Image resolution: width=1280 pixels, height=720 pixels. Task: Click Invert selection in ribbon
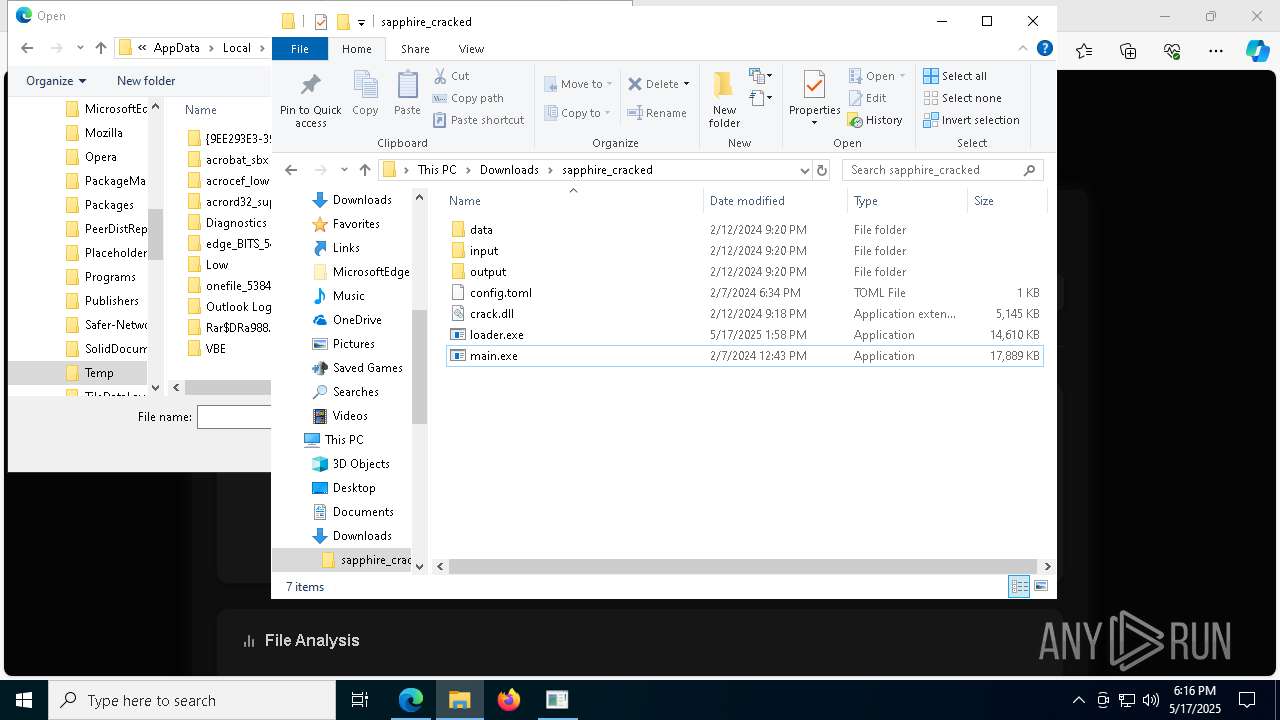(971, 120)
